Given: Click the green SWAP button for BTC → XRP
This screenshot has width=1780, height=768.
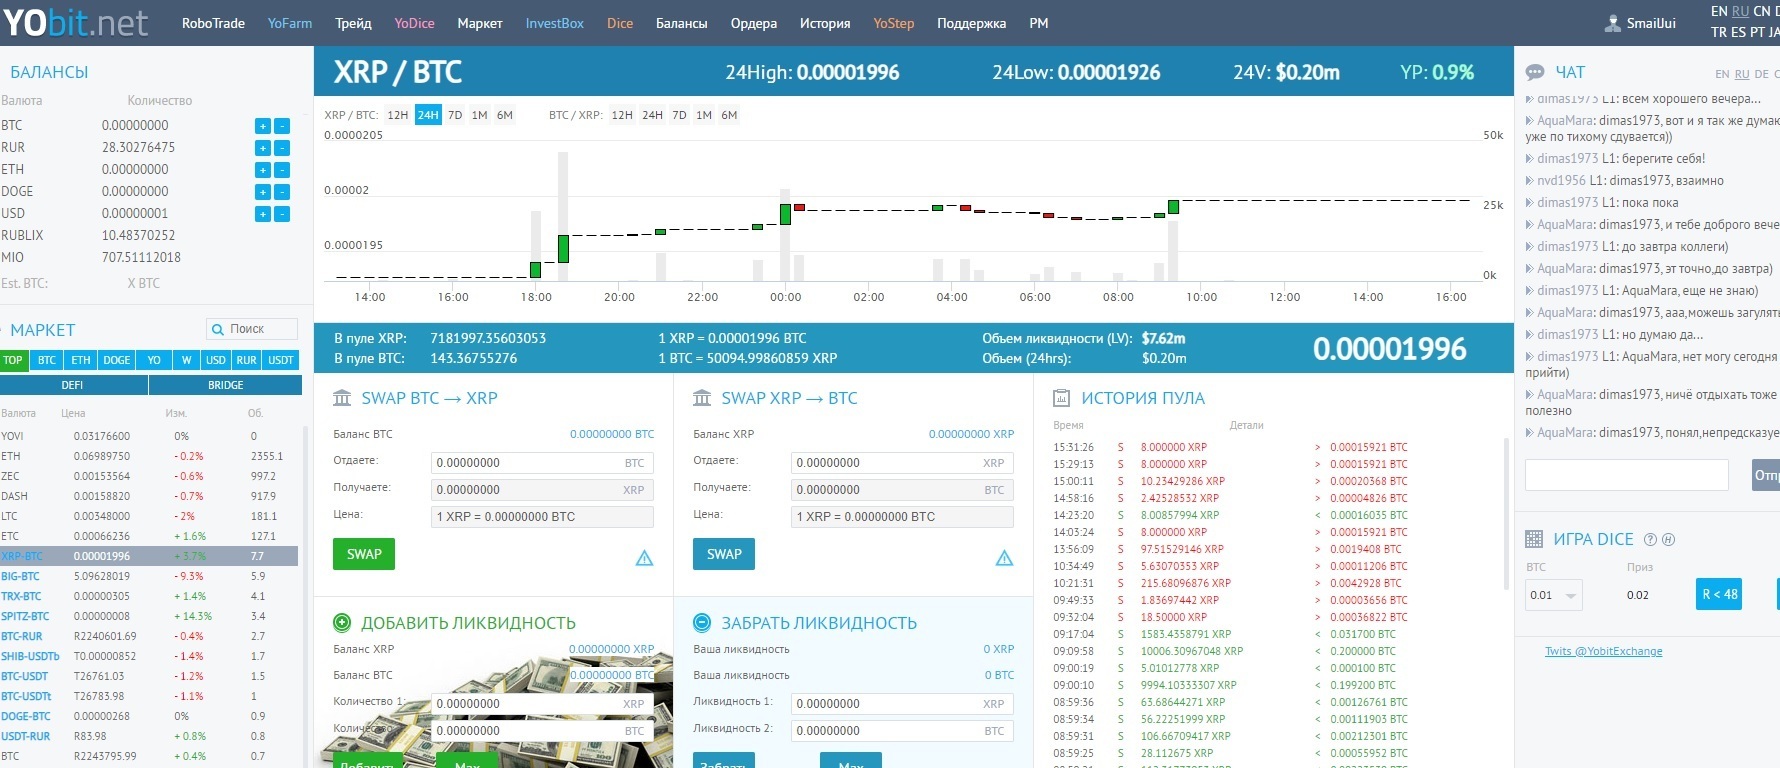Looking at the screenshot, I should tap(364, 554).
